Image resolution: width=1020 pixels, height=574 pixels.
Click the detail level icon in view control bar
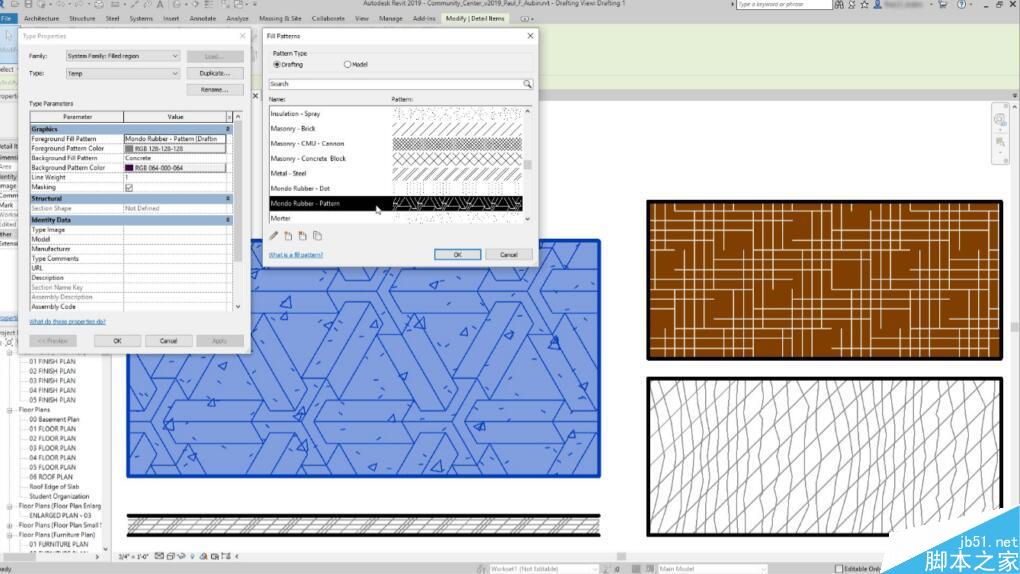159,556
